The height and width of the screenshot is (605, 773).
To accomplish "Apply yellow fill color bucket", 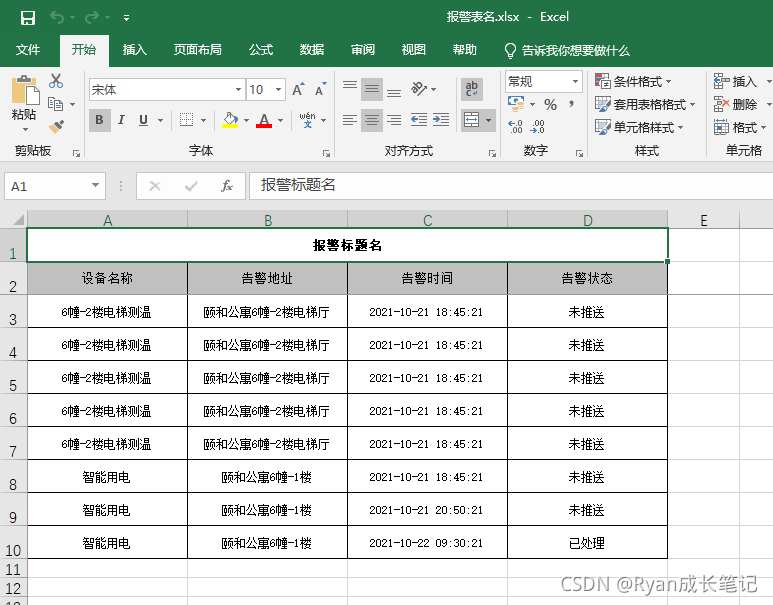I will (230, 120).
